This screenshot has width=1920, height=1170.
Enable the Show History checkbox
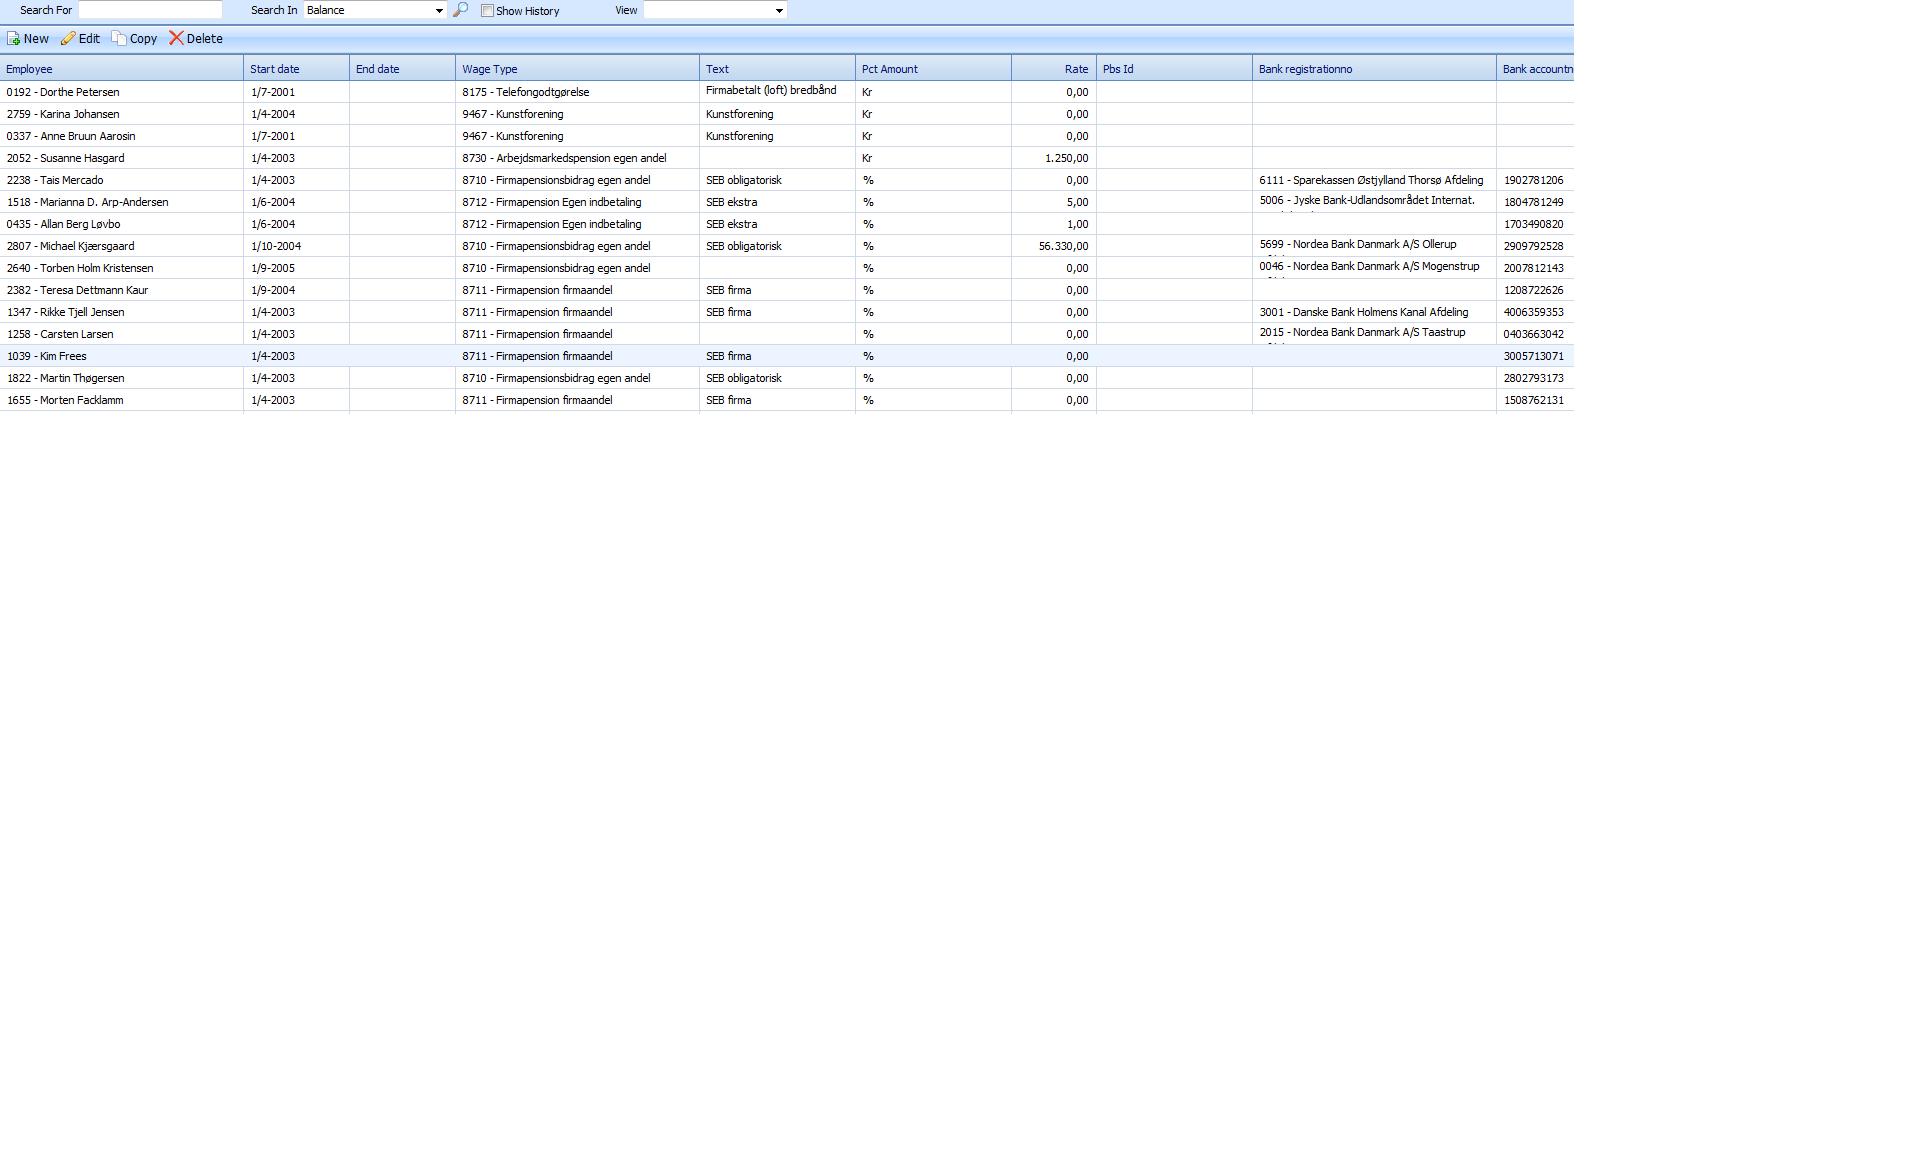[x=487, y=11]
